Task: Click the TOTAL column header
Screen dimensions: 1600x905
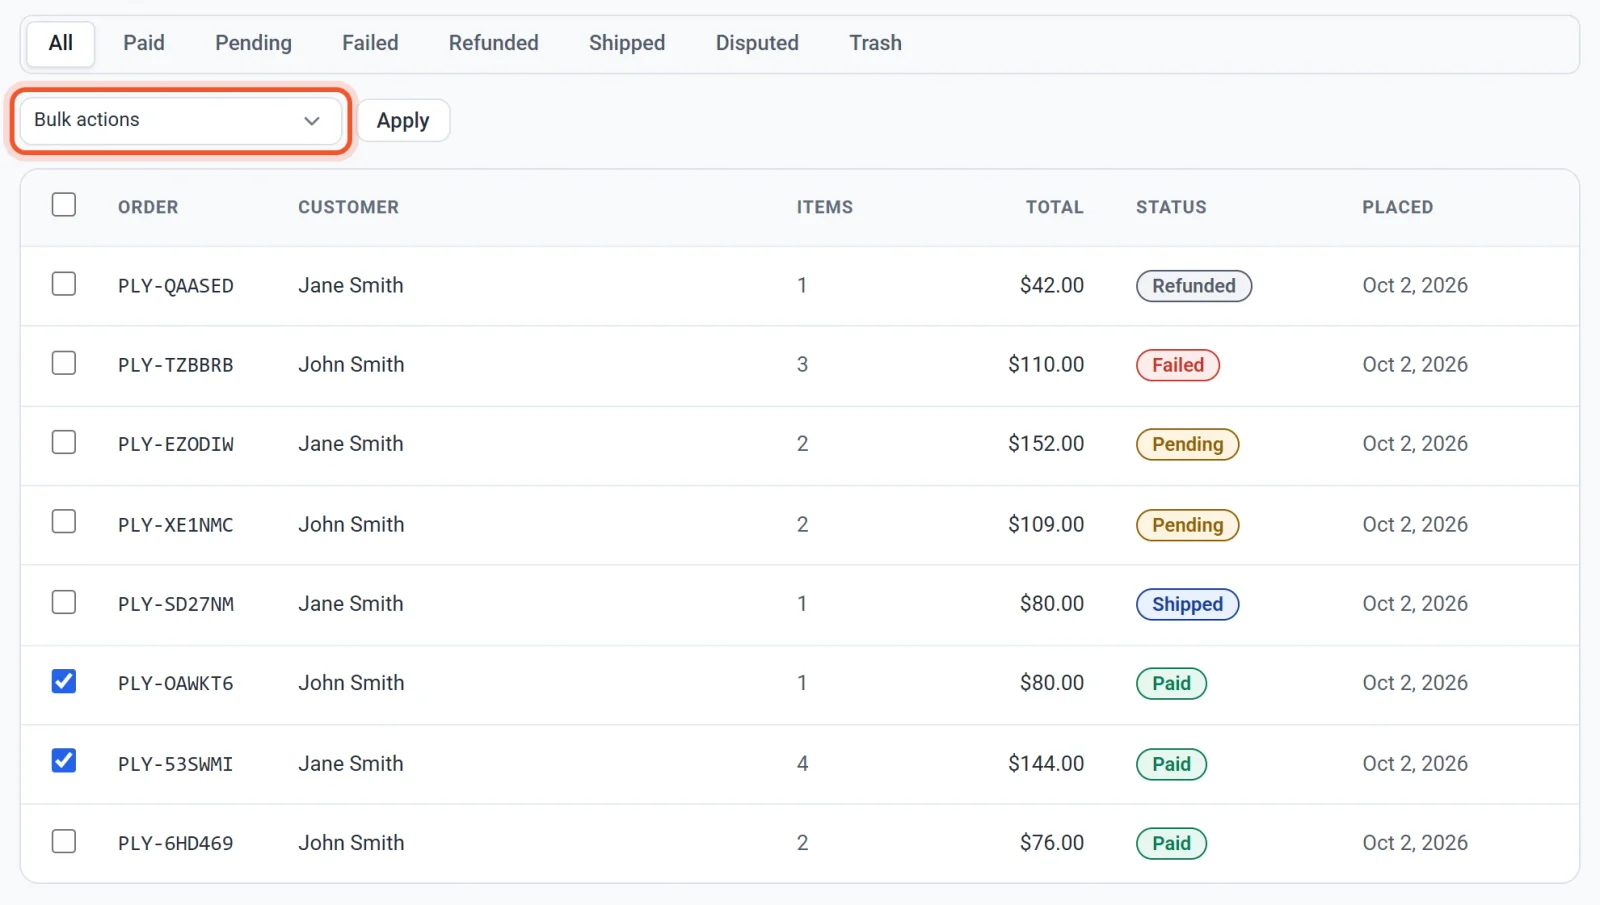Action: tap(1055, 207)
